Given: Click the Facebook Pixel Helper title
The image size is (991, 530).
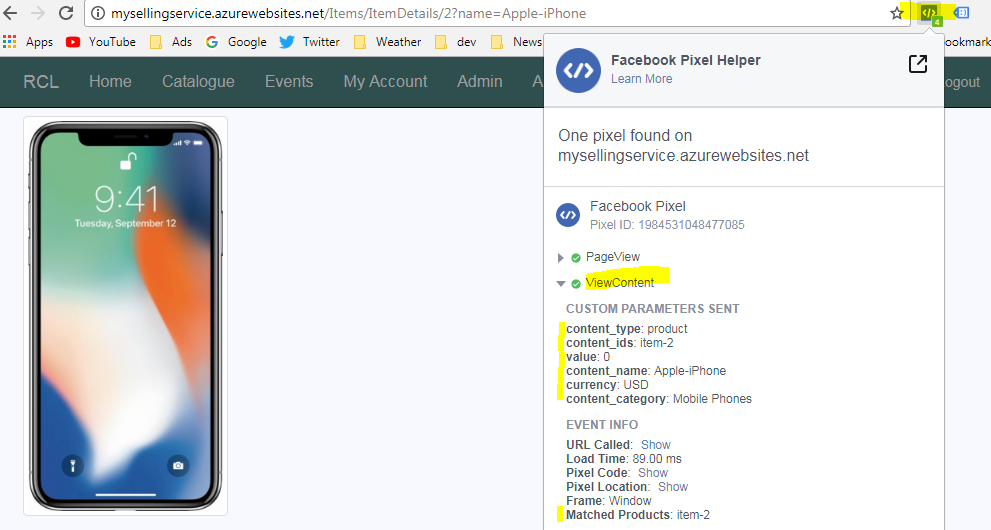Looking at the screenshot, I should pyautogui.click(x=686, y=60).
